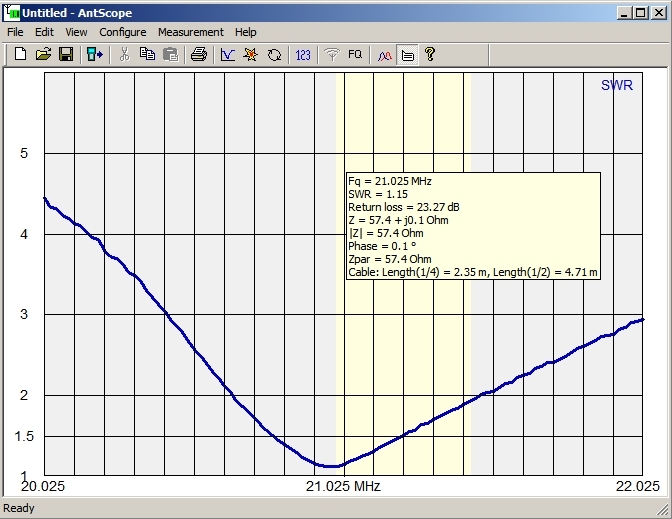Viewport: 672px width, 519px height.
Task: Open the Measurement menu
Action: [x=191, y=32]
